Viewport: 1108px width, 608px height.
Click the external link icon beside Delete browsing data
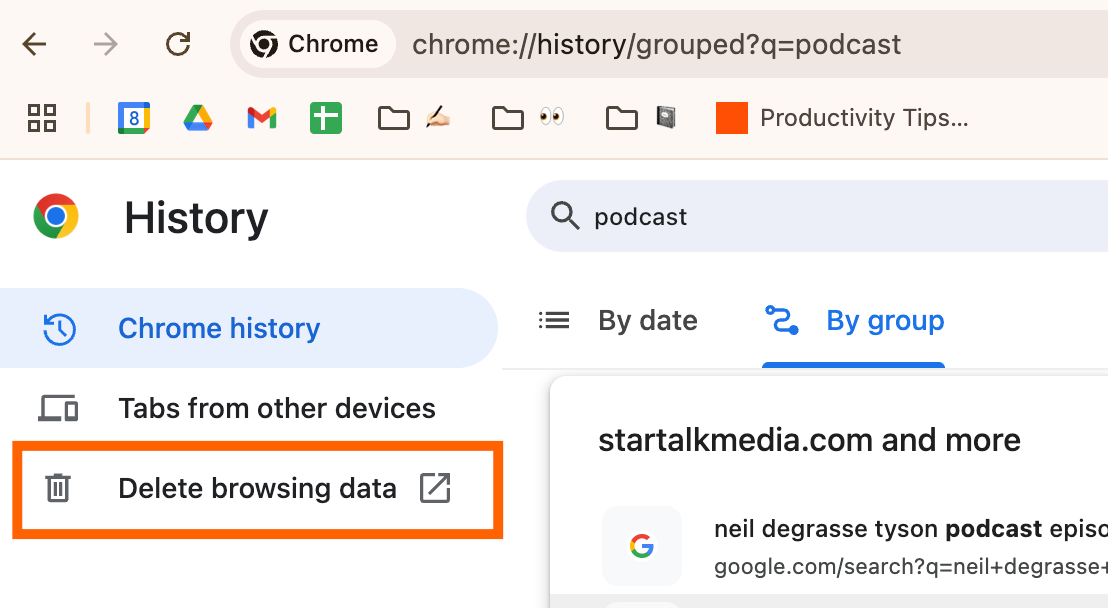pos(435,489)
